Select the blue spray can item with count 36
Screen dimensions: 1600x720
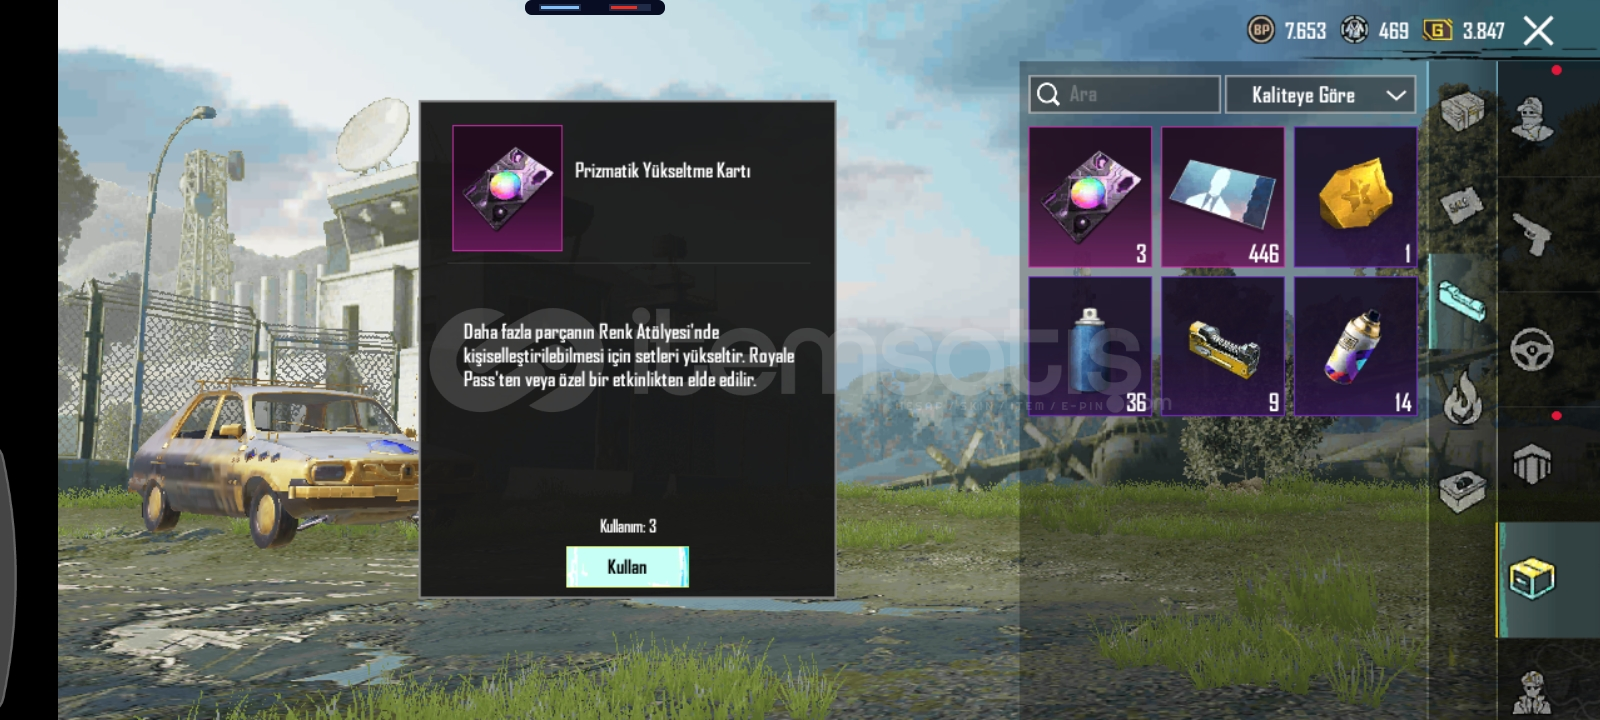pos(1090,346)
